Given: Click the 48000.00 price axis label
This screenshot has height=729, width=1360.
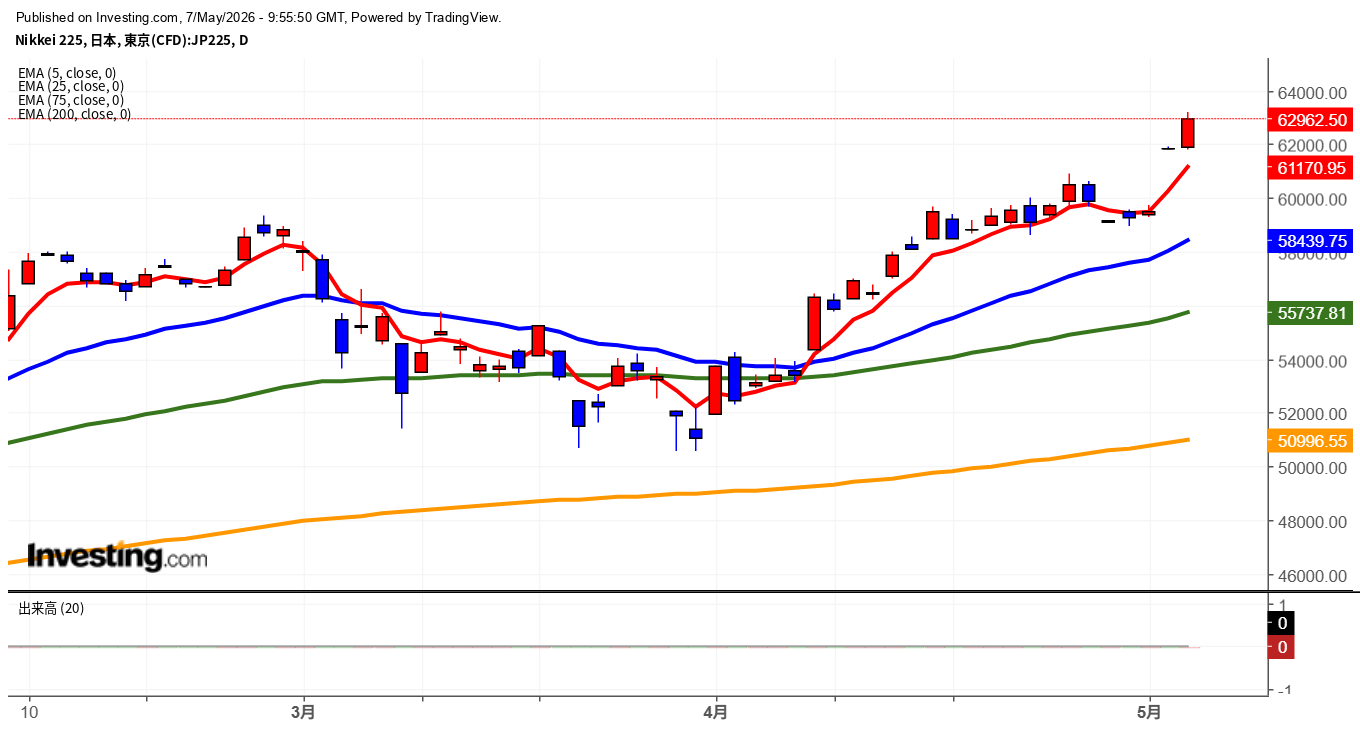Looking at the screenshot, I should [x=1311, y=522].
